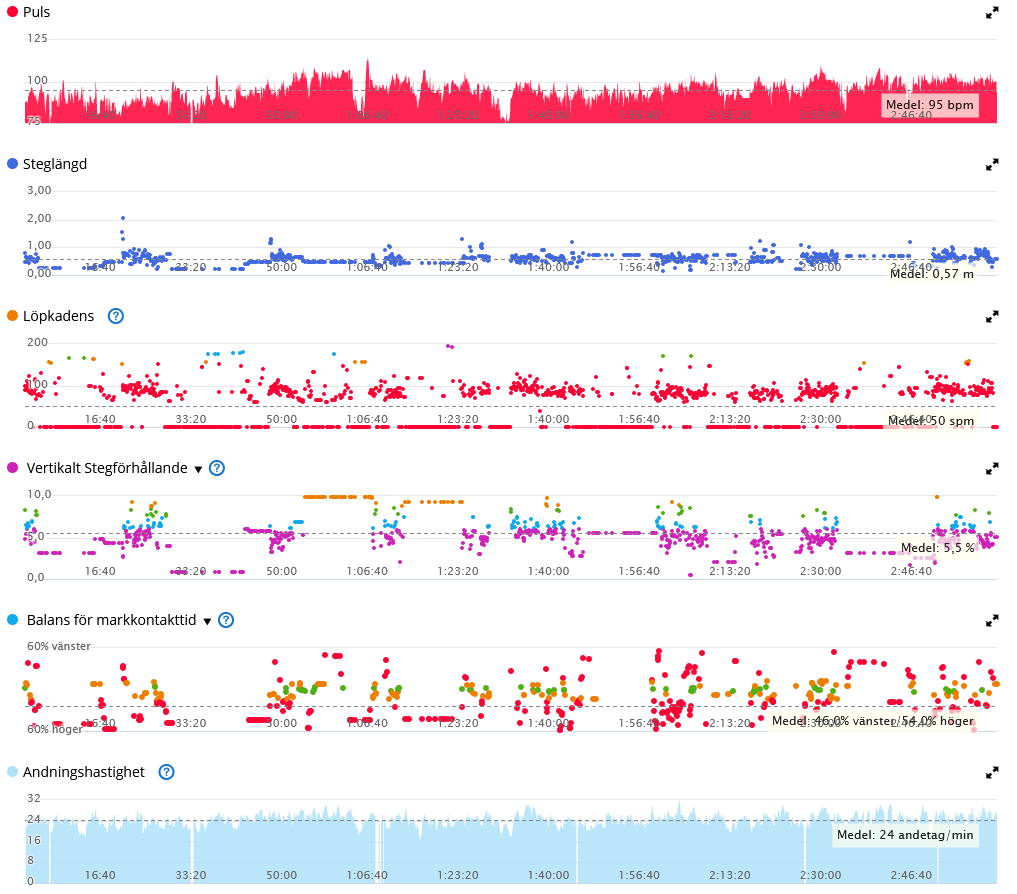Open help for Balans för markkontakttid
Viewport: 1017px width, 894px height.
pos(226,620)
